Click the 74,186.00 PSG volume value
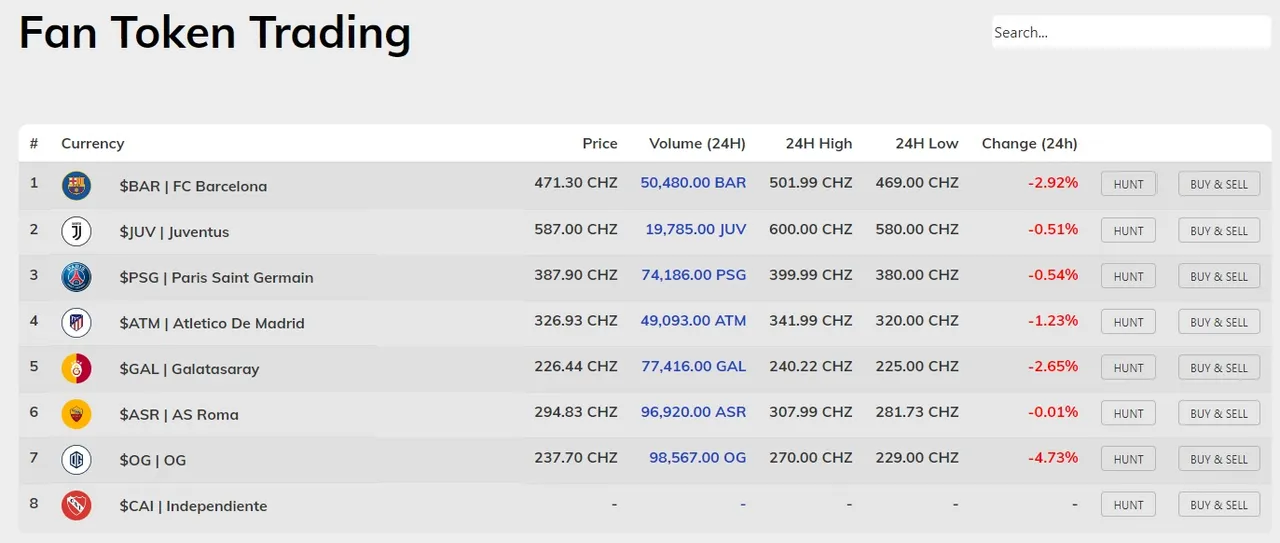The image size is (1280, 543). [694, 275]
